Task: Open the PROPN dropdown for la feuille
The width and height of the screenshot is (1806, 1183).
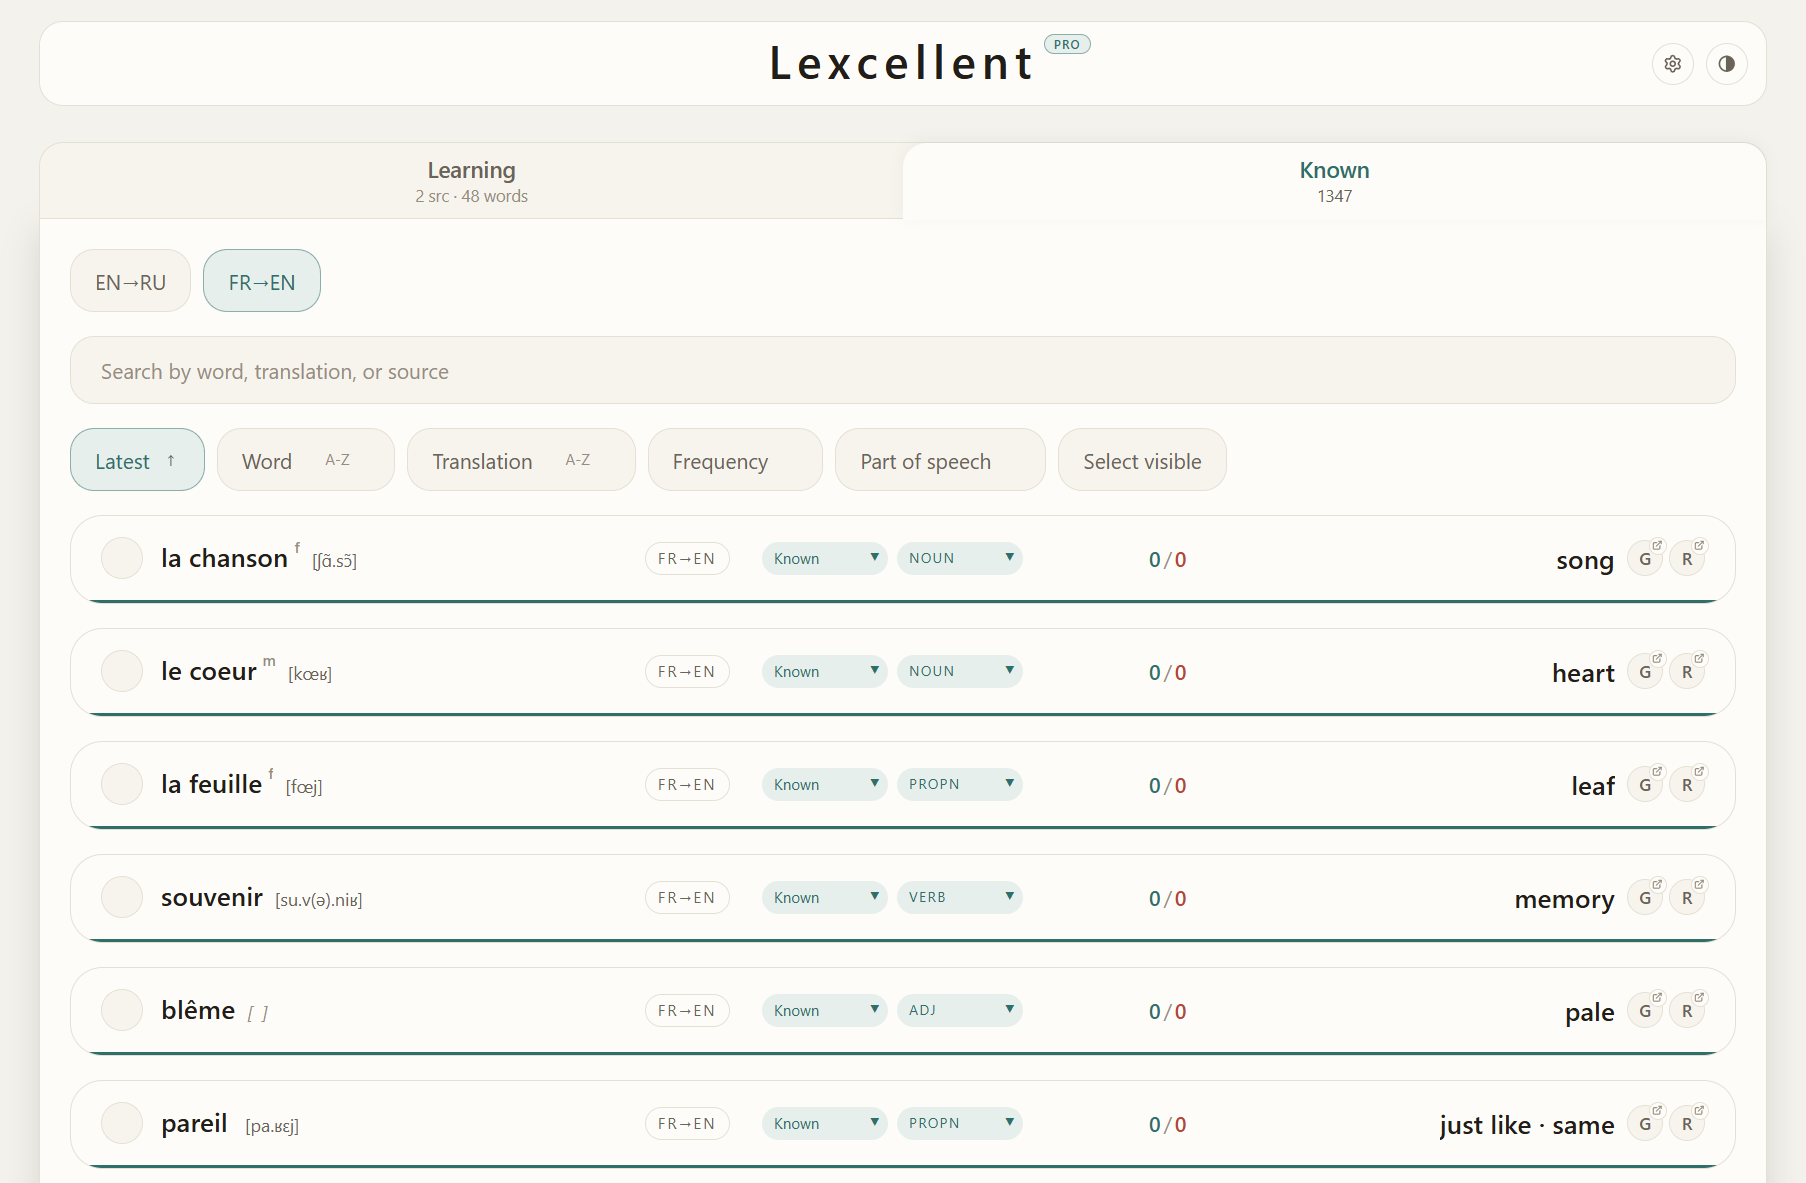Action: [959, 784]
